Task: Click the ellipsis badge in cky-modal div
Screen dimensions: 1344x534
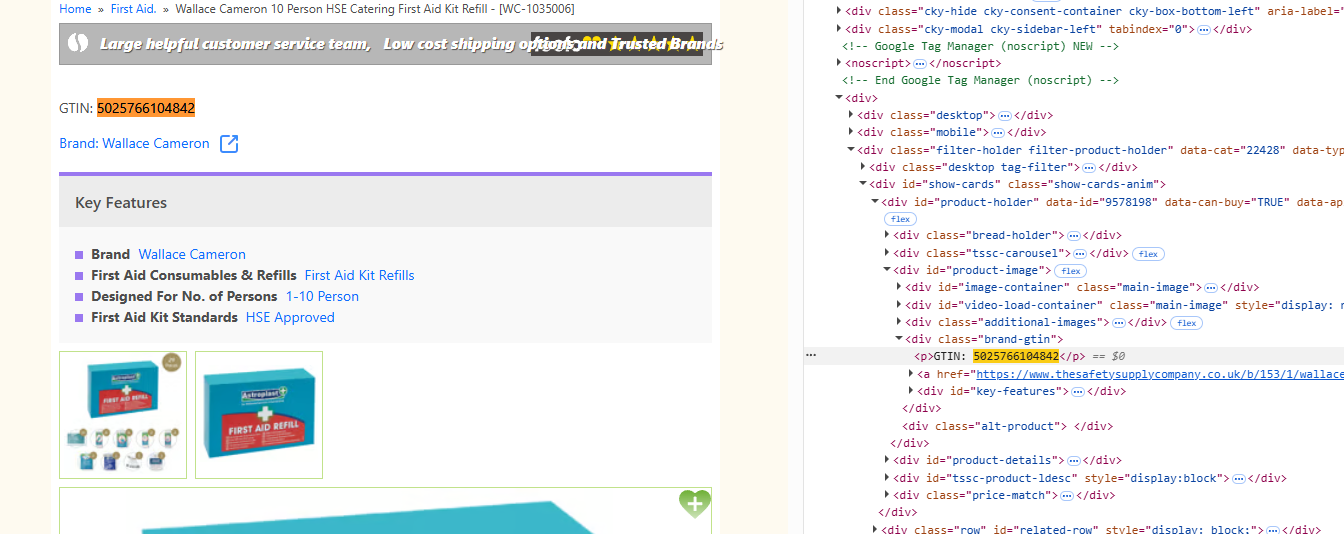Action: click(x=1203, y=29)
